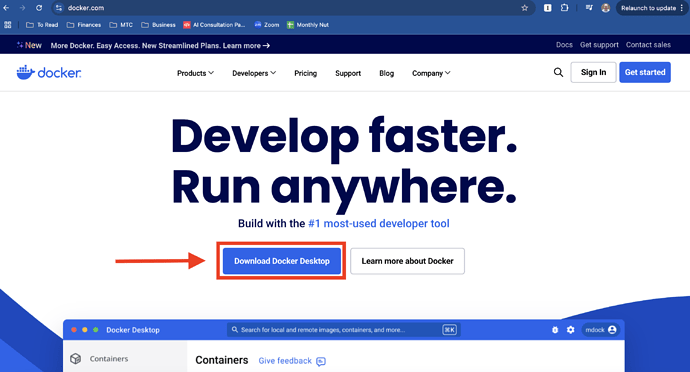The height and width of the screenshot is (372, 690).
Task: Open the Pricing page
Action: point(305,73)
